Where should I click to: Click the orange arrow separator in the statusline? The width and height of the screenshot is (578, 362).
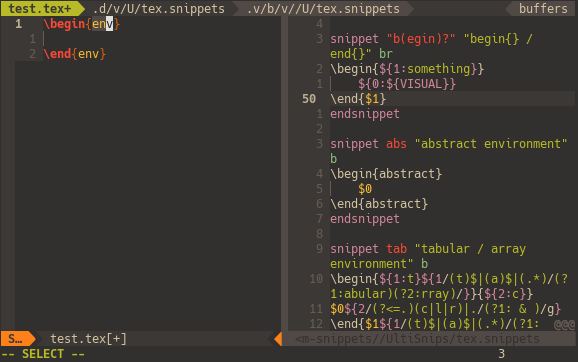click(x=278, y=338)
